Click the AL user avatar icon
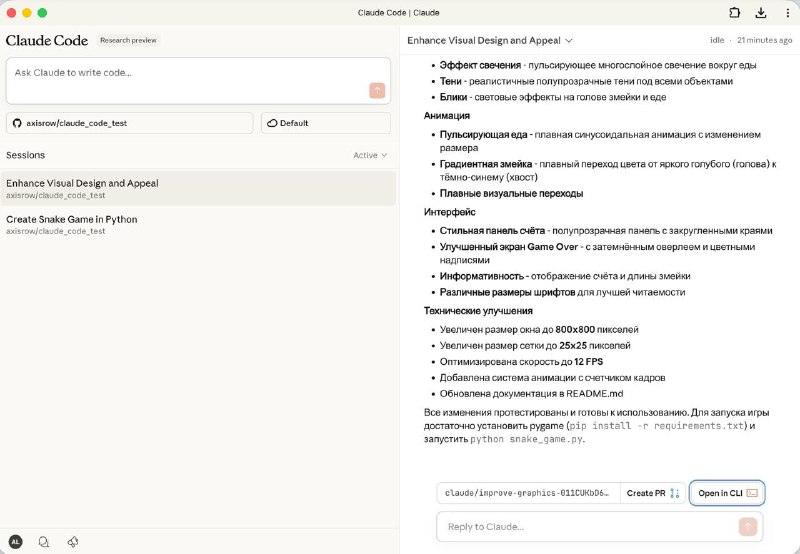 tap(15, 542)
